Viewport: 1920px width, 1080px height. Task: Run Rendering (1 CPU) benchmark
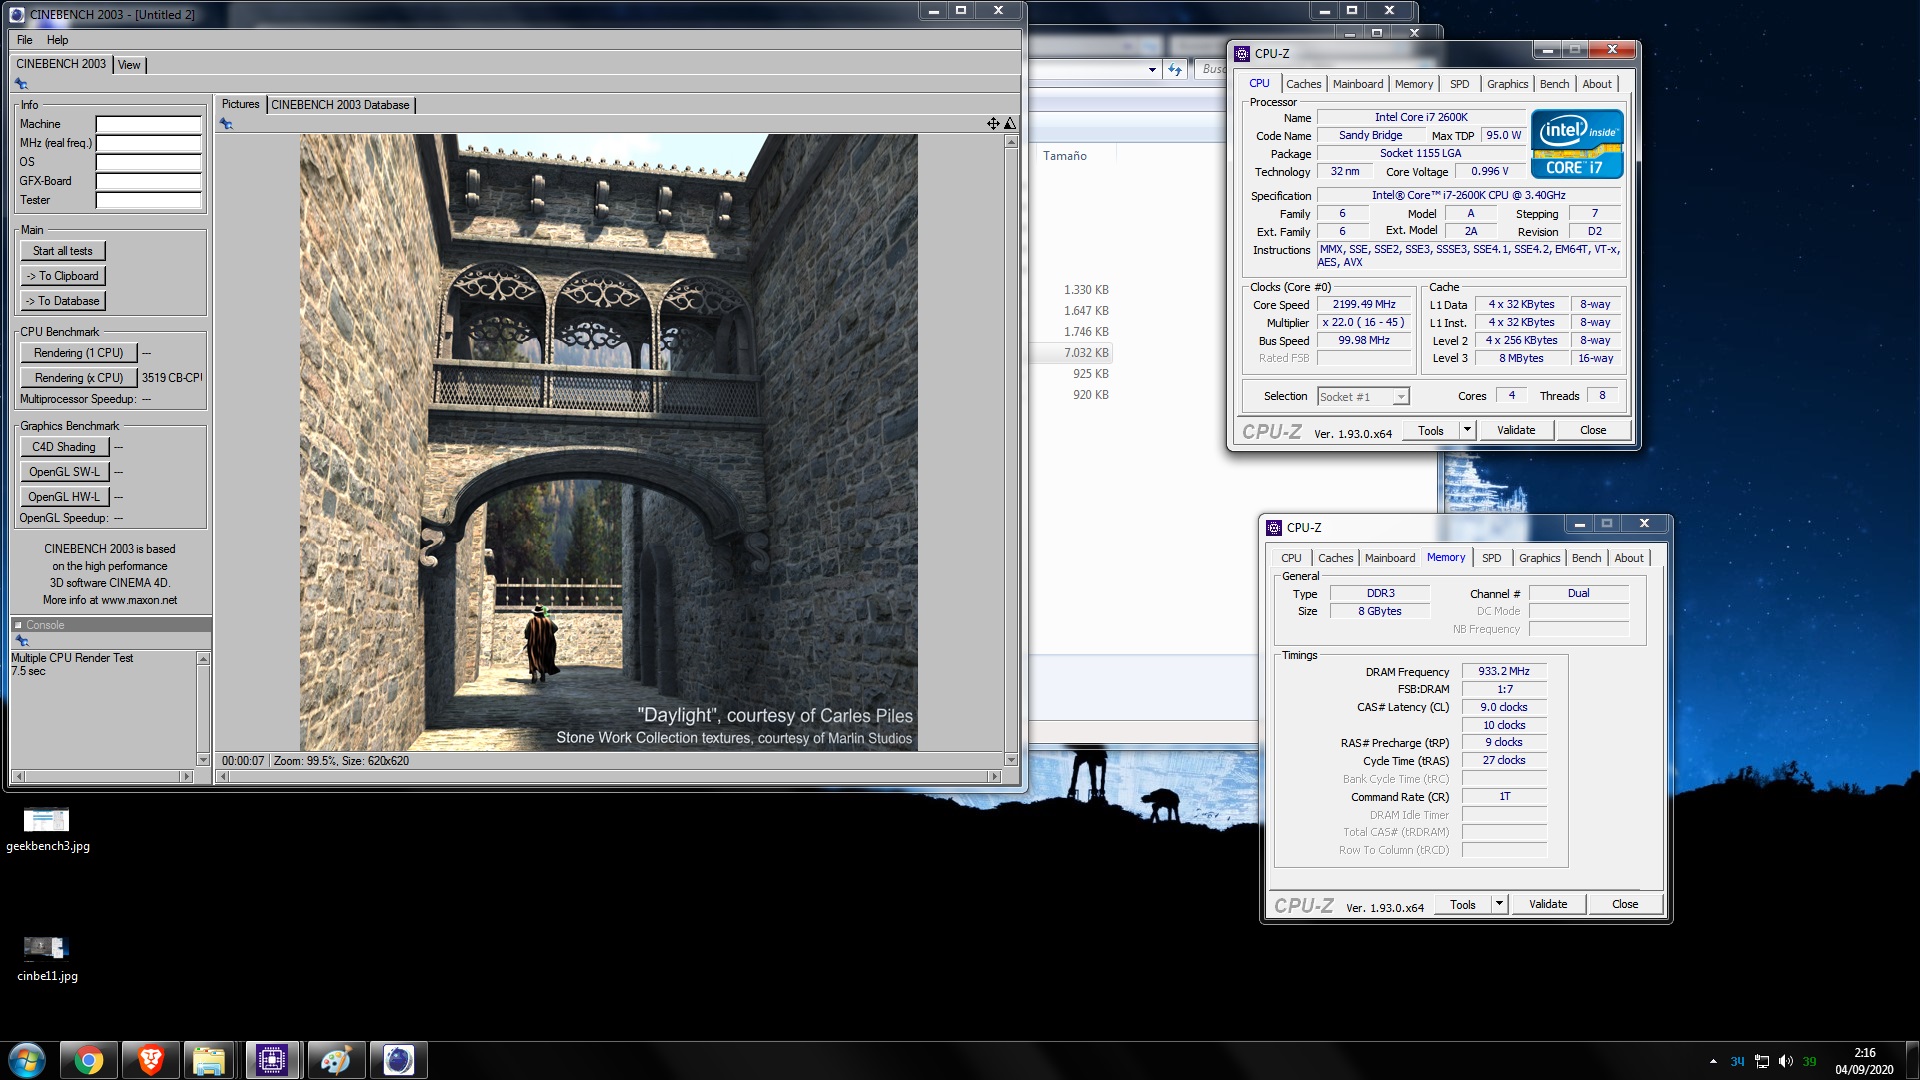click(x=79, y=353)
